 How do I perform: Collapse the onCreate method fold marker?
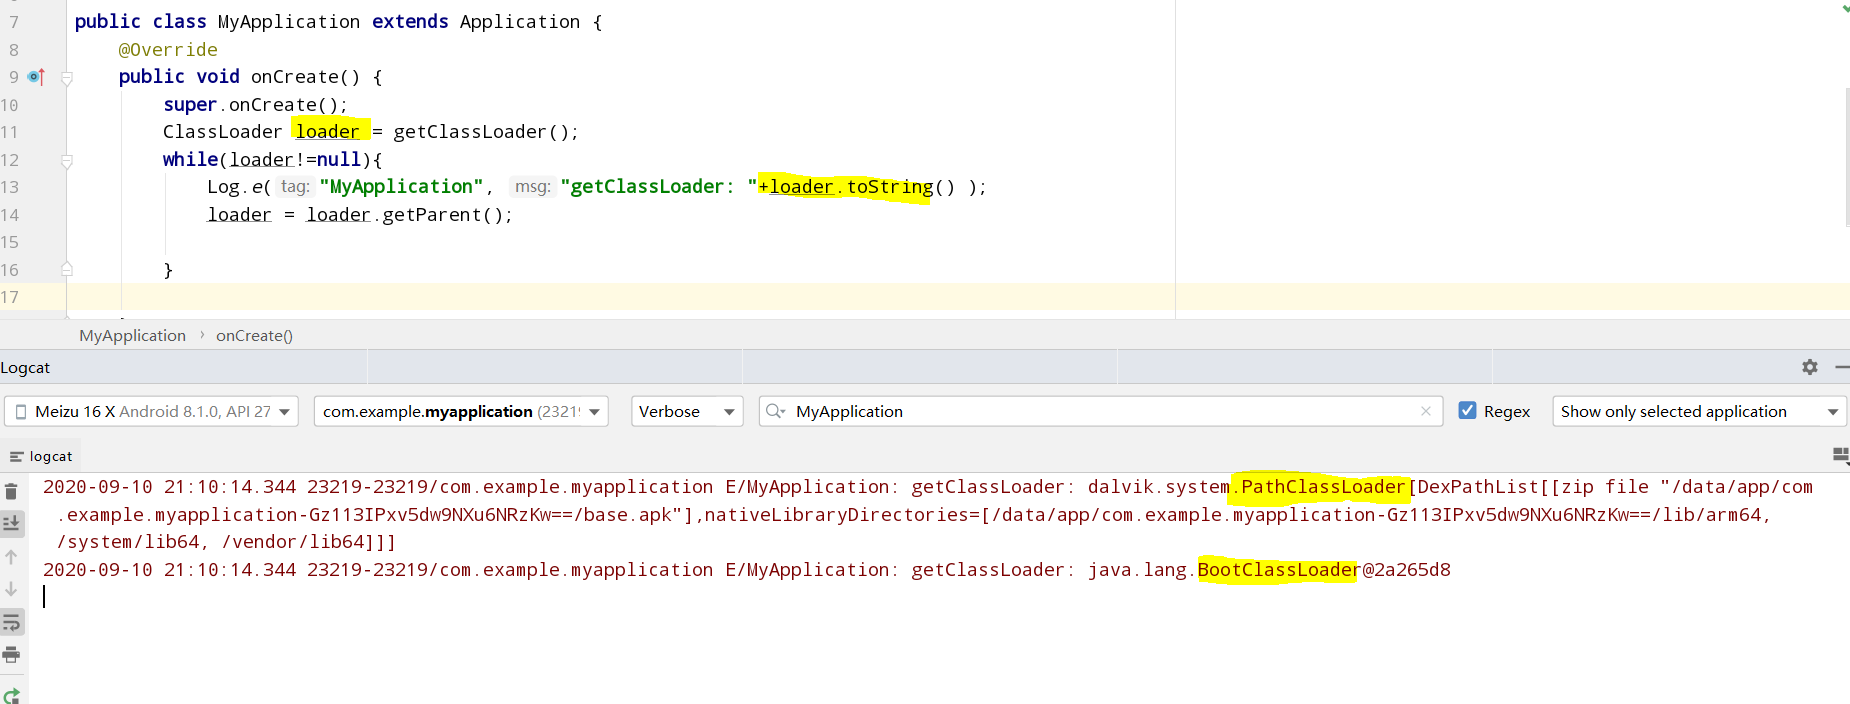coord(67,77)
